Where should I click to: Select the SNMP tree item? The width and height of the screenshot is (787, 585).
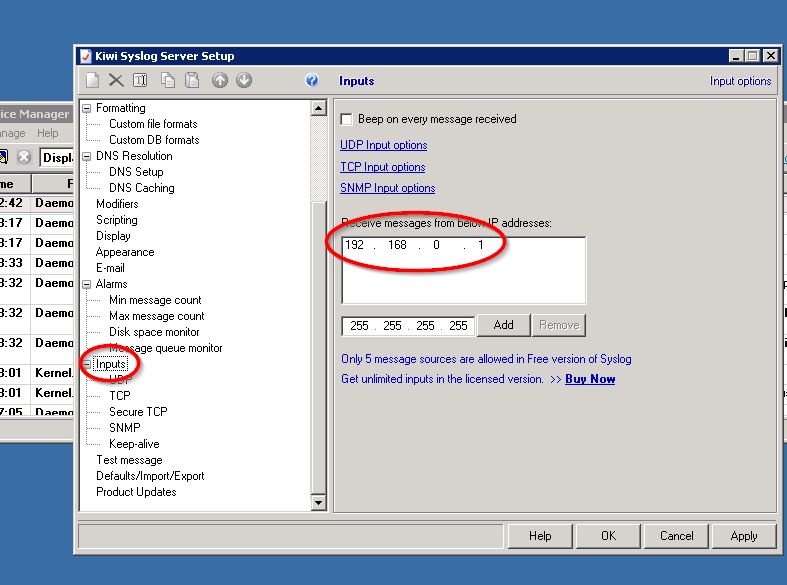124,428
